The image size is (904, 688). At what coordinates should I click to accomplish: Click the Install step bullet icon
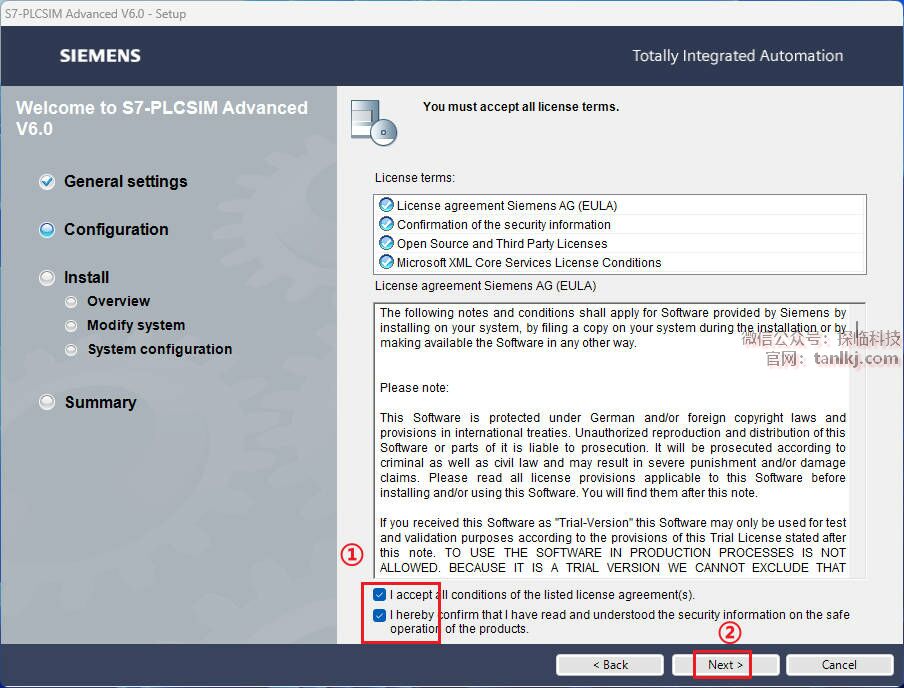[x=47, y=278]
